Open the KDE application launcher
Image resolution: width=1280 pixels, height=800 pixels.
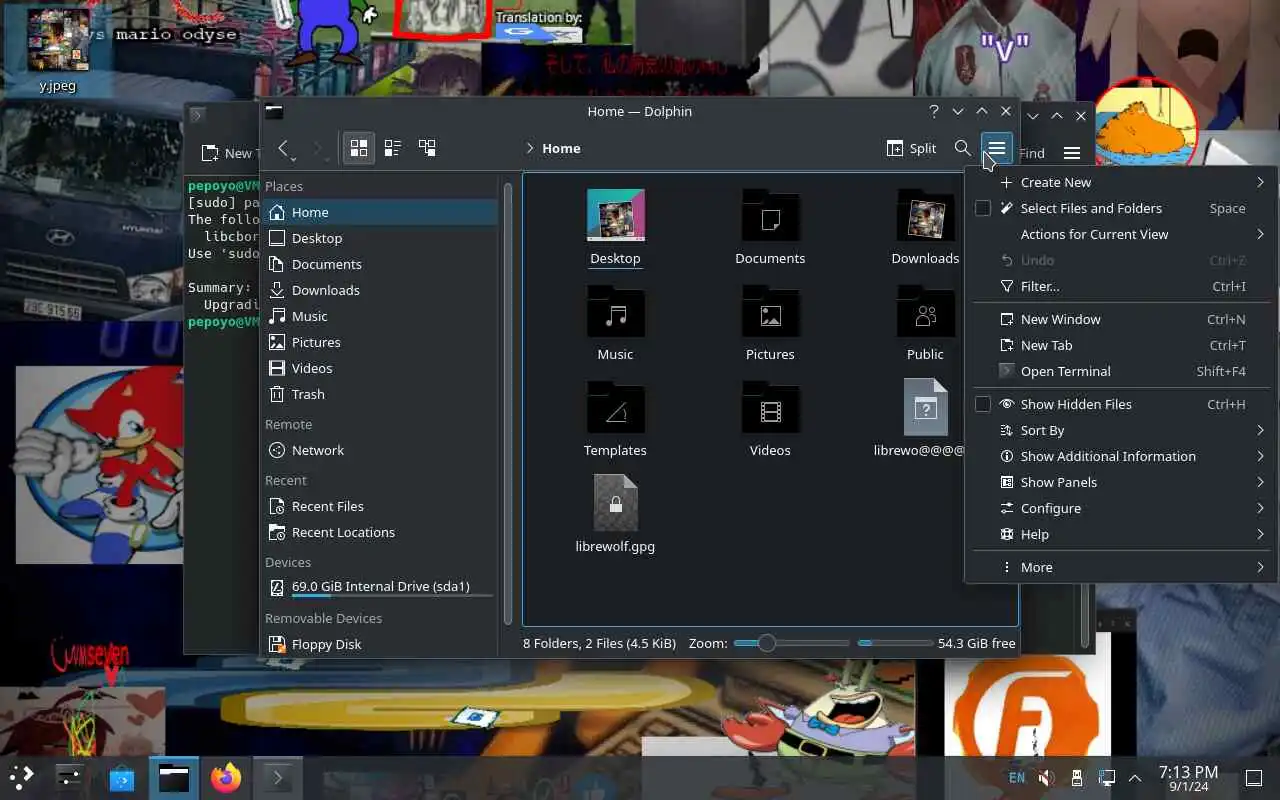coord(22,777)
